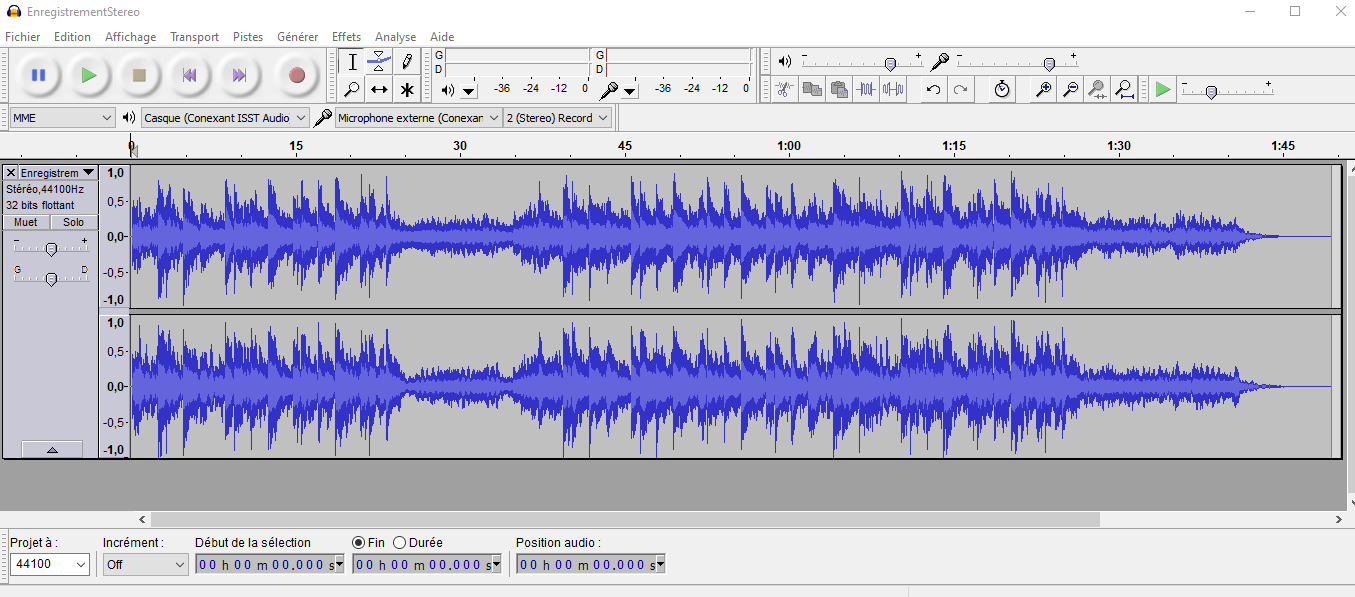
Task: Select the Fin radio button
Action: (359, 543)
